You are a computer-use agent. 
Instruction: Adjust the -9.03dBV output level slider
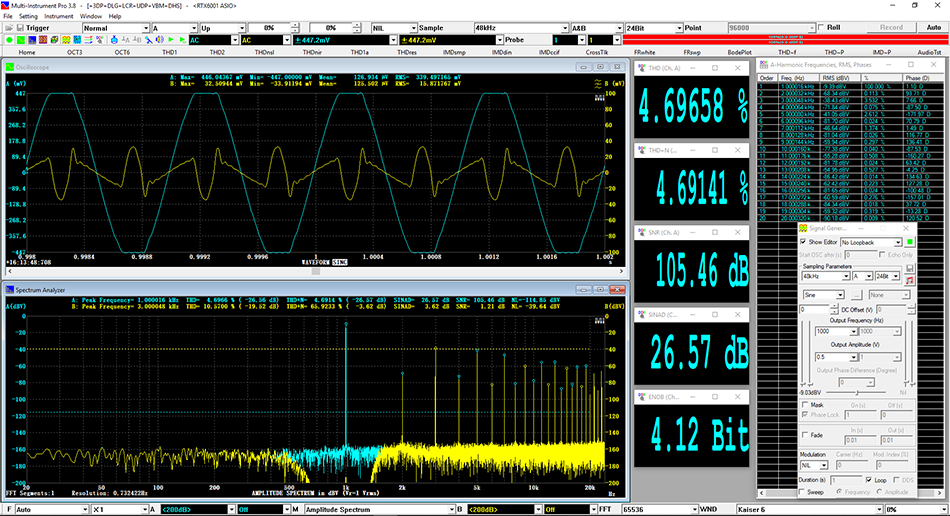point(857,392)
